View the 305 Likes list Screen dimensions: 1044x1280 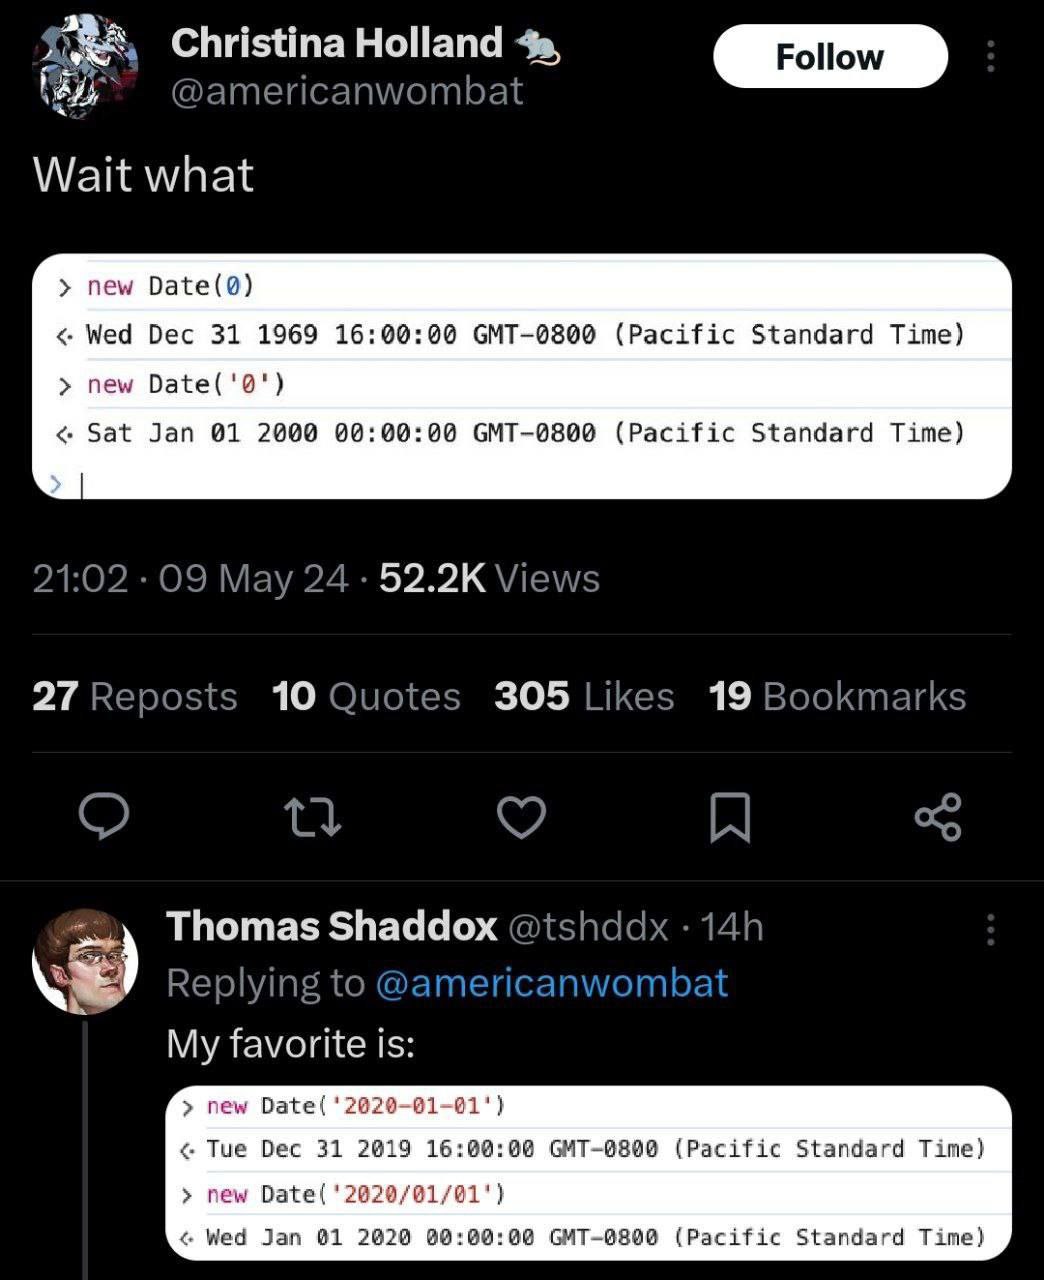tap(584, 696)
